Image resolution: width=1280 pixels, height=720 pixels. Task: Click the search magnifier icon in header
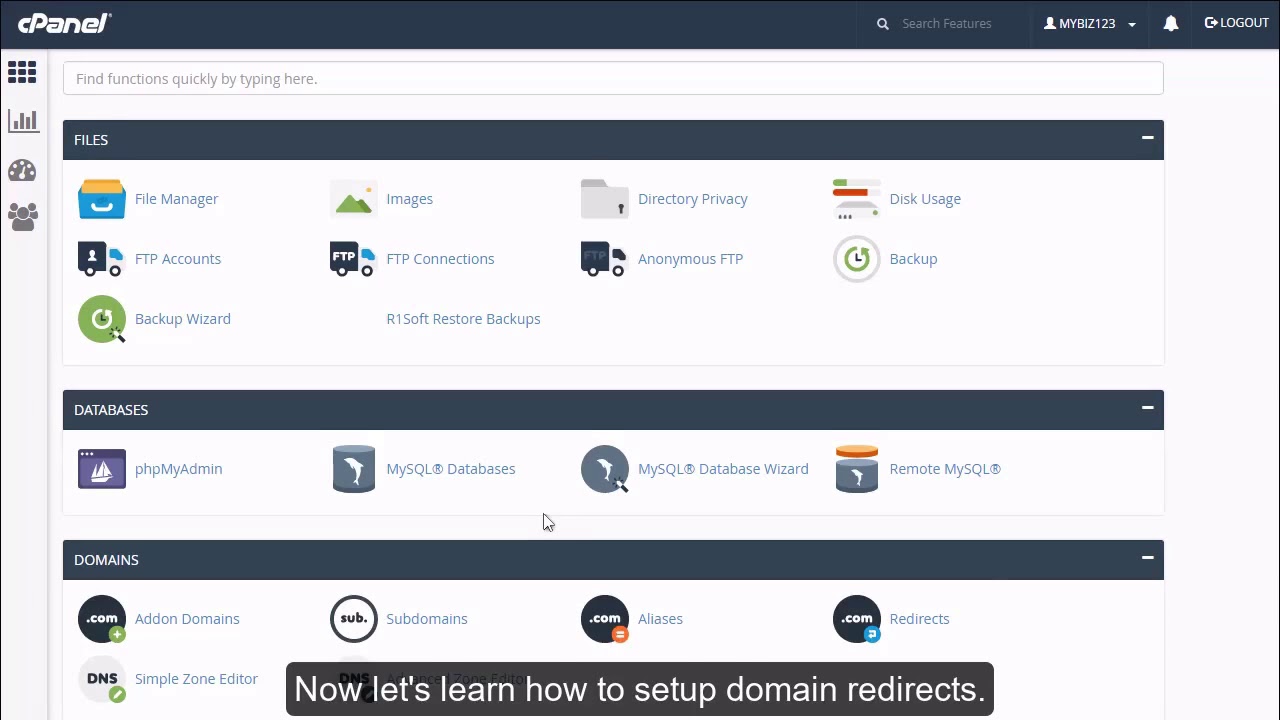883,24
